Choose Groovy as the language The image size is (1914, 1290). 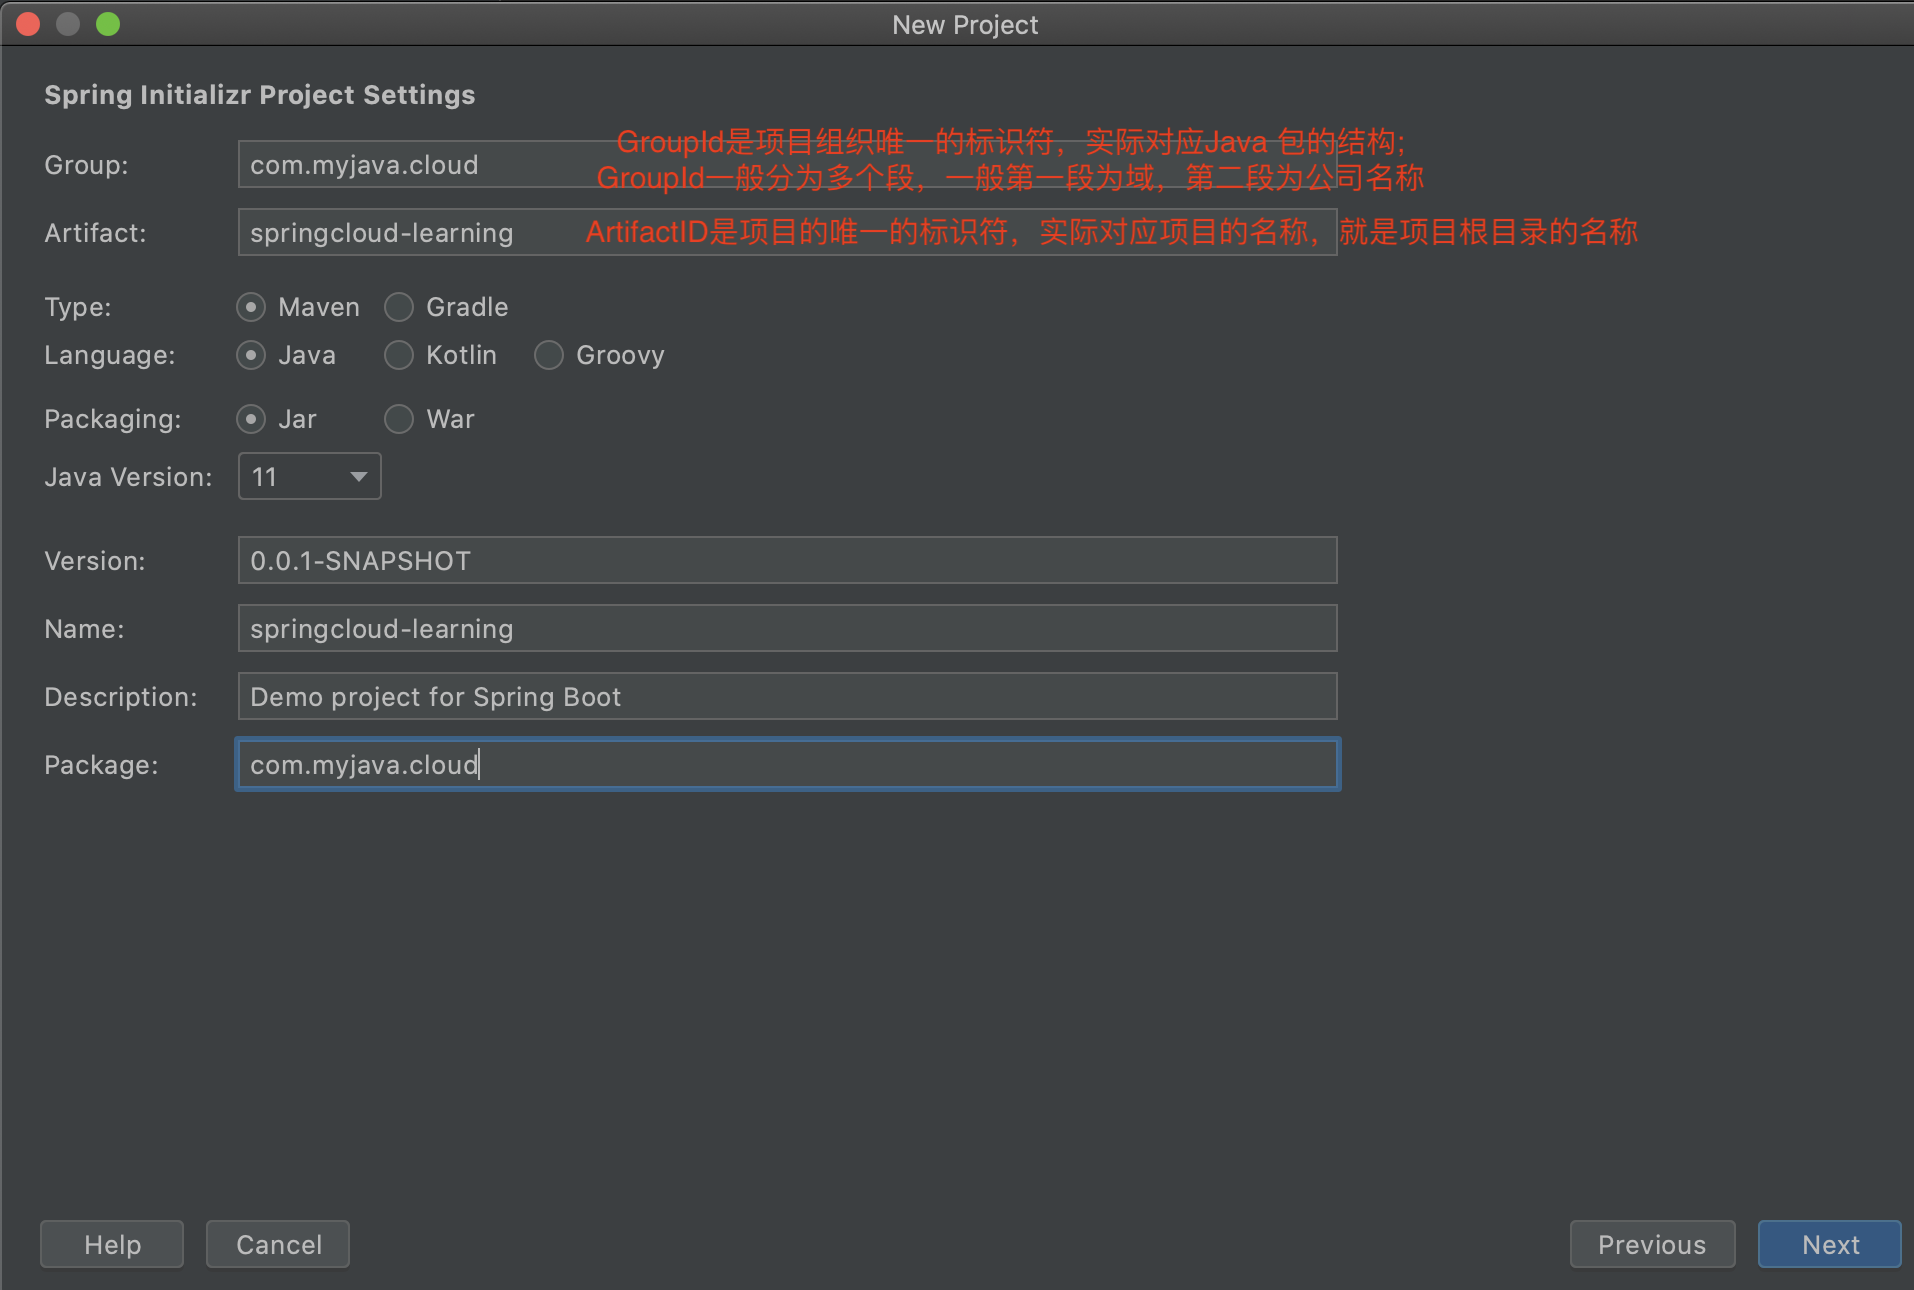click(549, 355)
